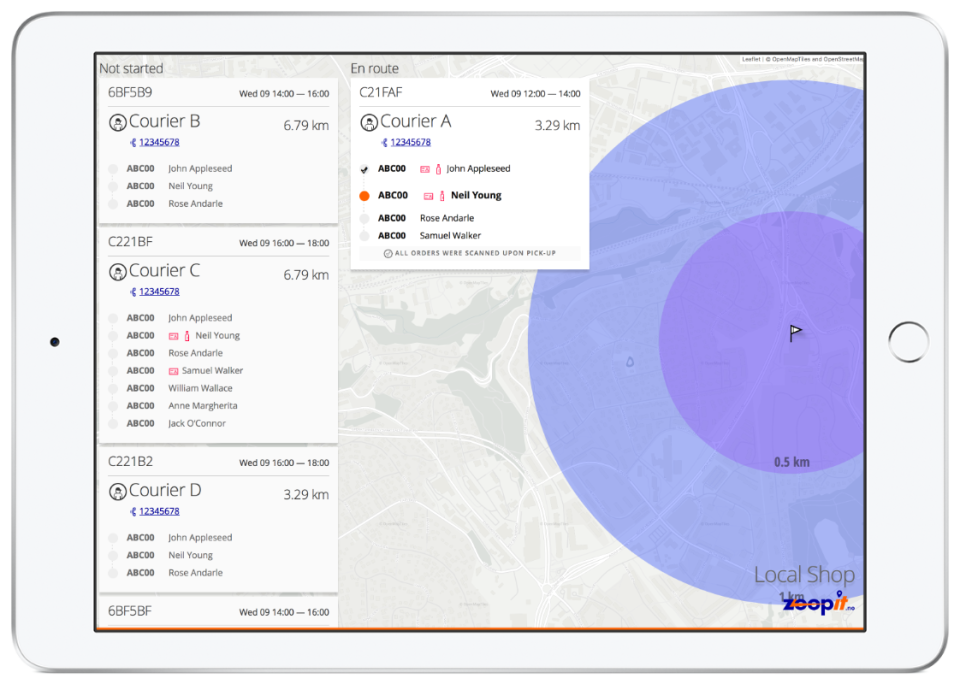Click Courier D's avatar icon
Screen dimensions: 960x684
tap(118, 491)
